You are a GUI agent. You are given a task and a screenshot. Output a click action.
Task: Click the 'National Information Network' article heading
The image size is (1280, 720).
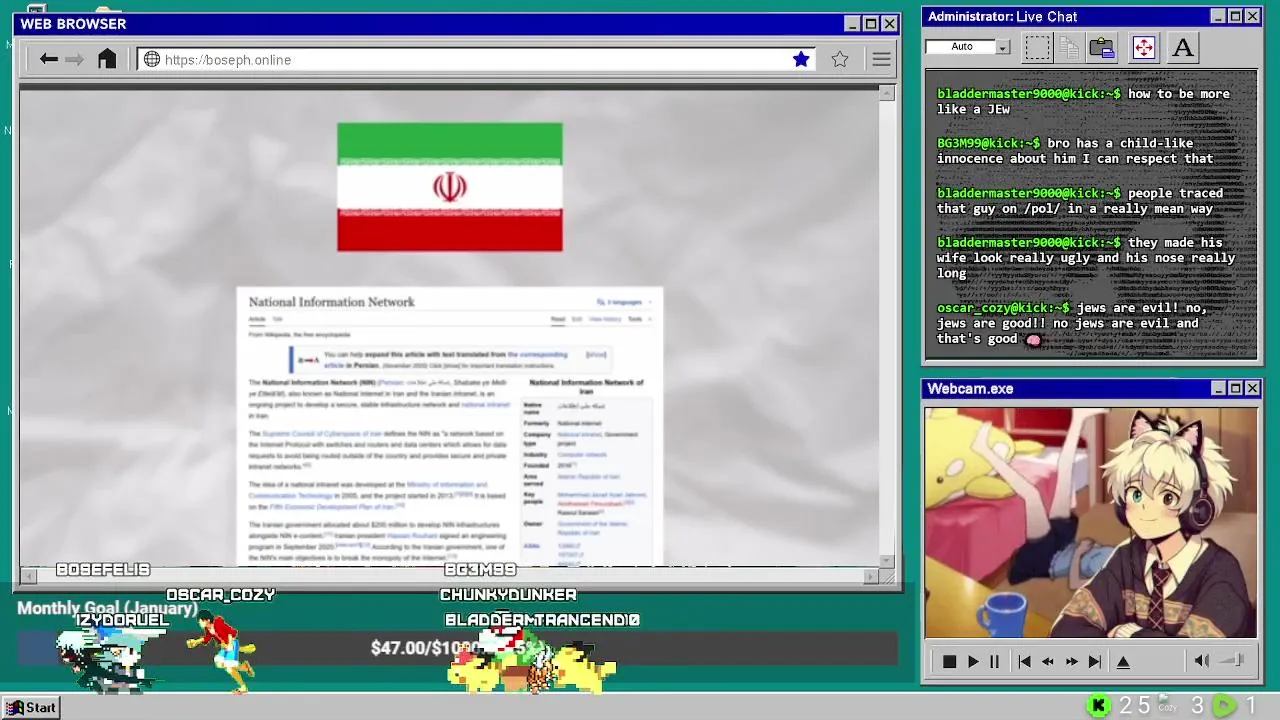coord(331,302)
